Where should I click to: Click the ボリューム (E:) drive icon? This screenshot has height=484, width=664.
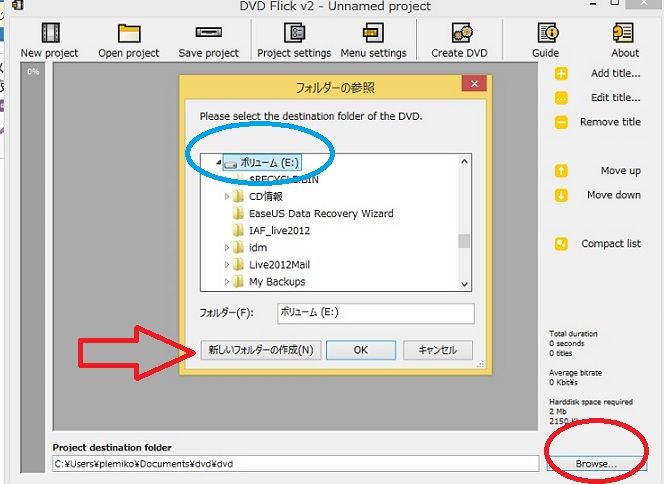230,163
